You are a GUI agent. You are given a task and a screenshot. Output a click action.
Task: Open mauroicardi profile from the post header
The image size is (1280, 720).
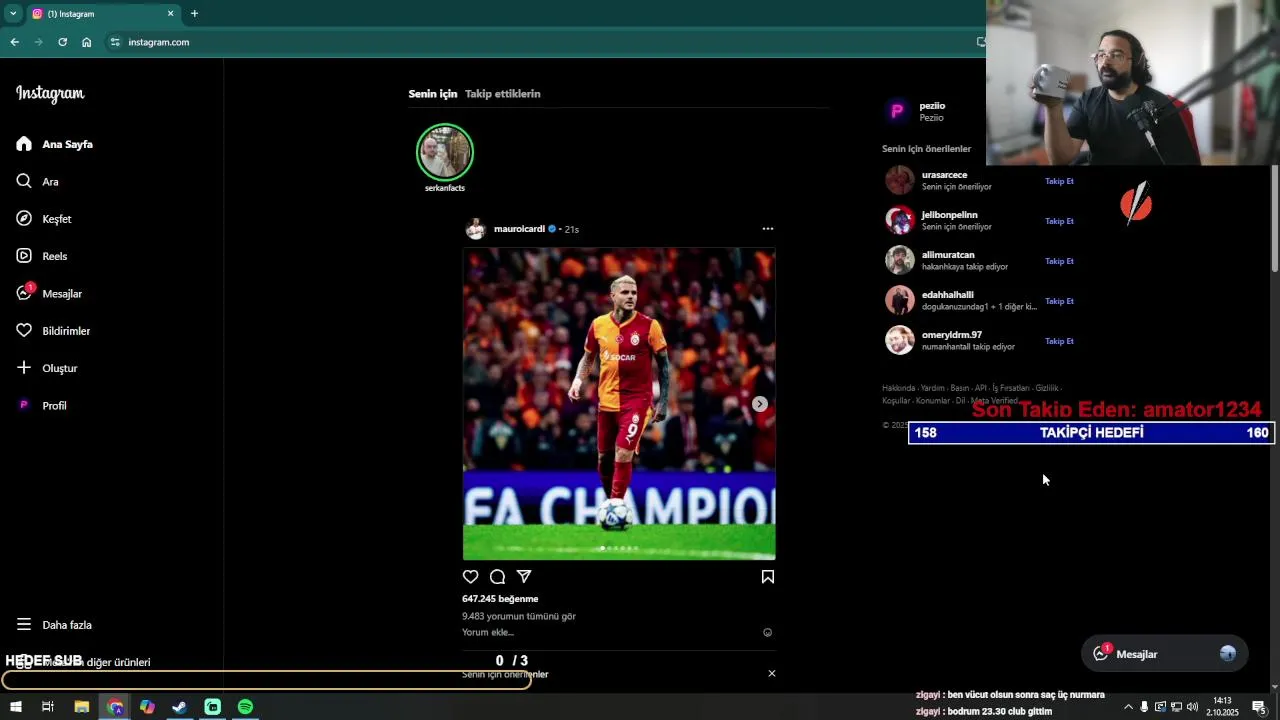(519, 229)
